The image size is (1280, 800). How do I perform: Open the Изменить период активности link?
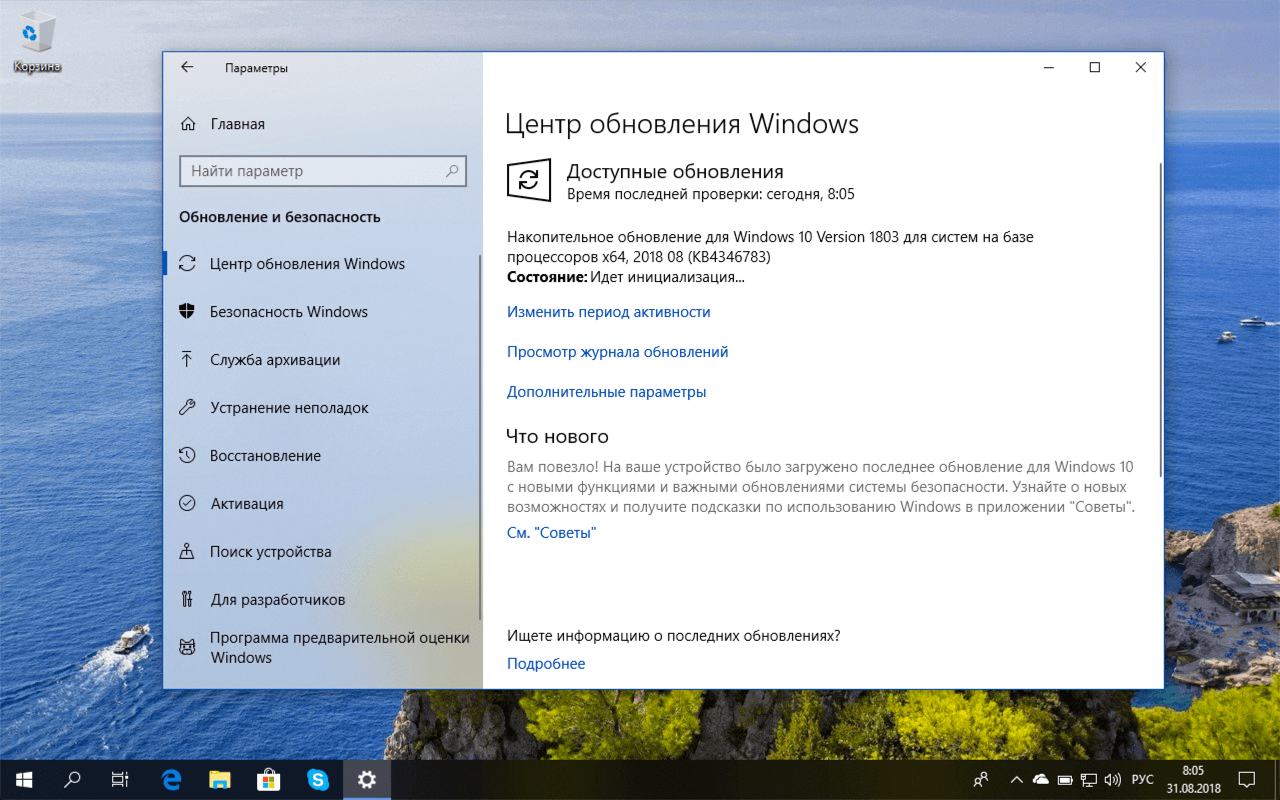(607, 311)
